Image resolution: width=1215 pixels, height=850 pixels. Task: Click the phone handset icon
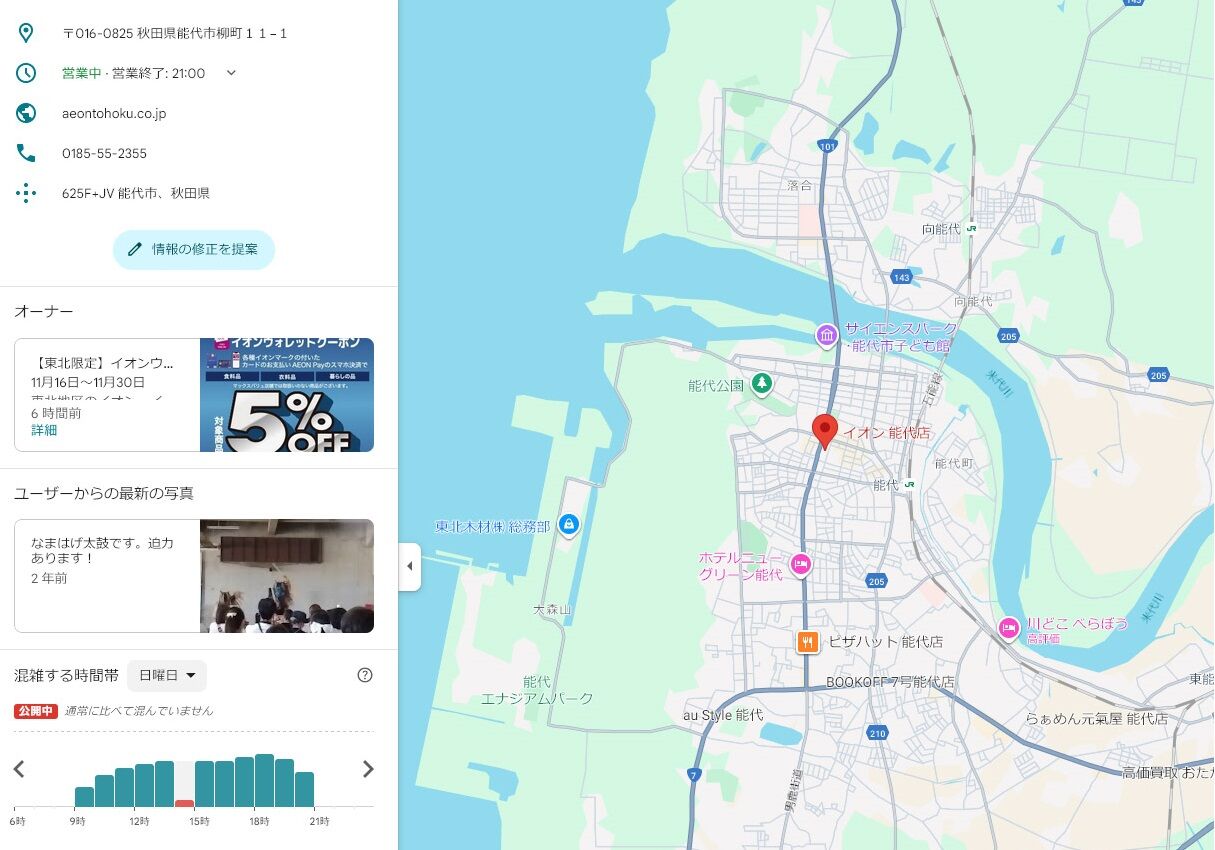coord(26,153)
